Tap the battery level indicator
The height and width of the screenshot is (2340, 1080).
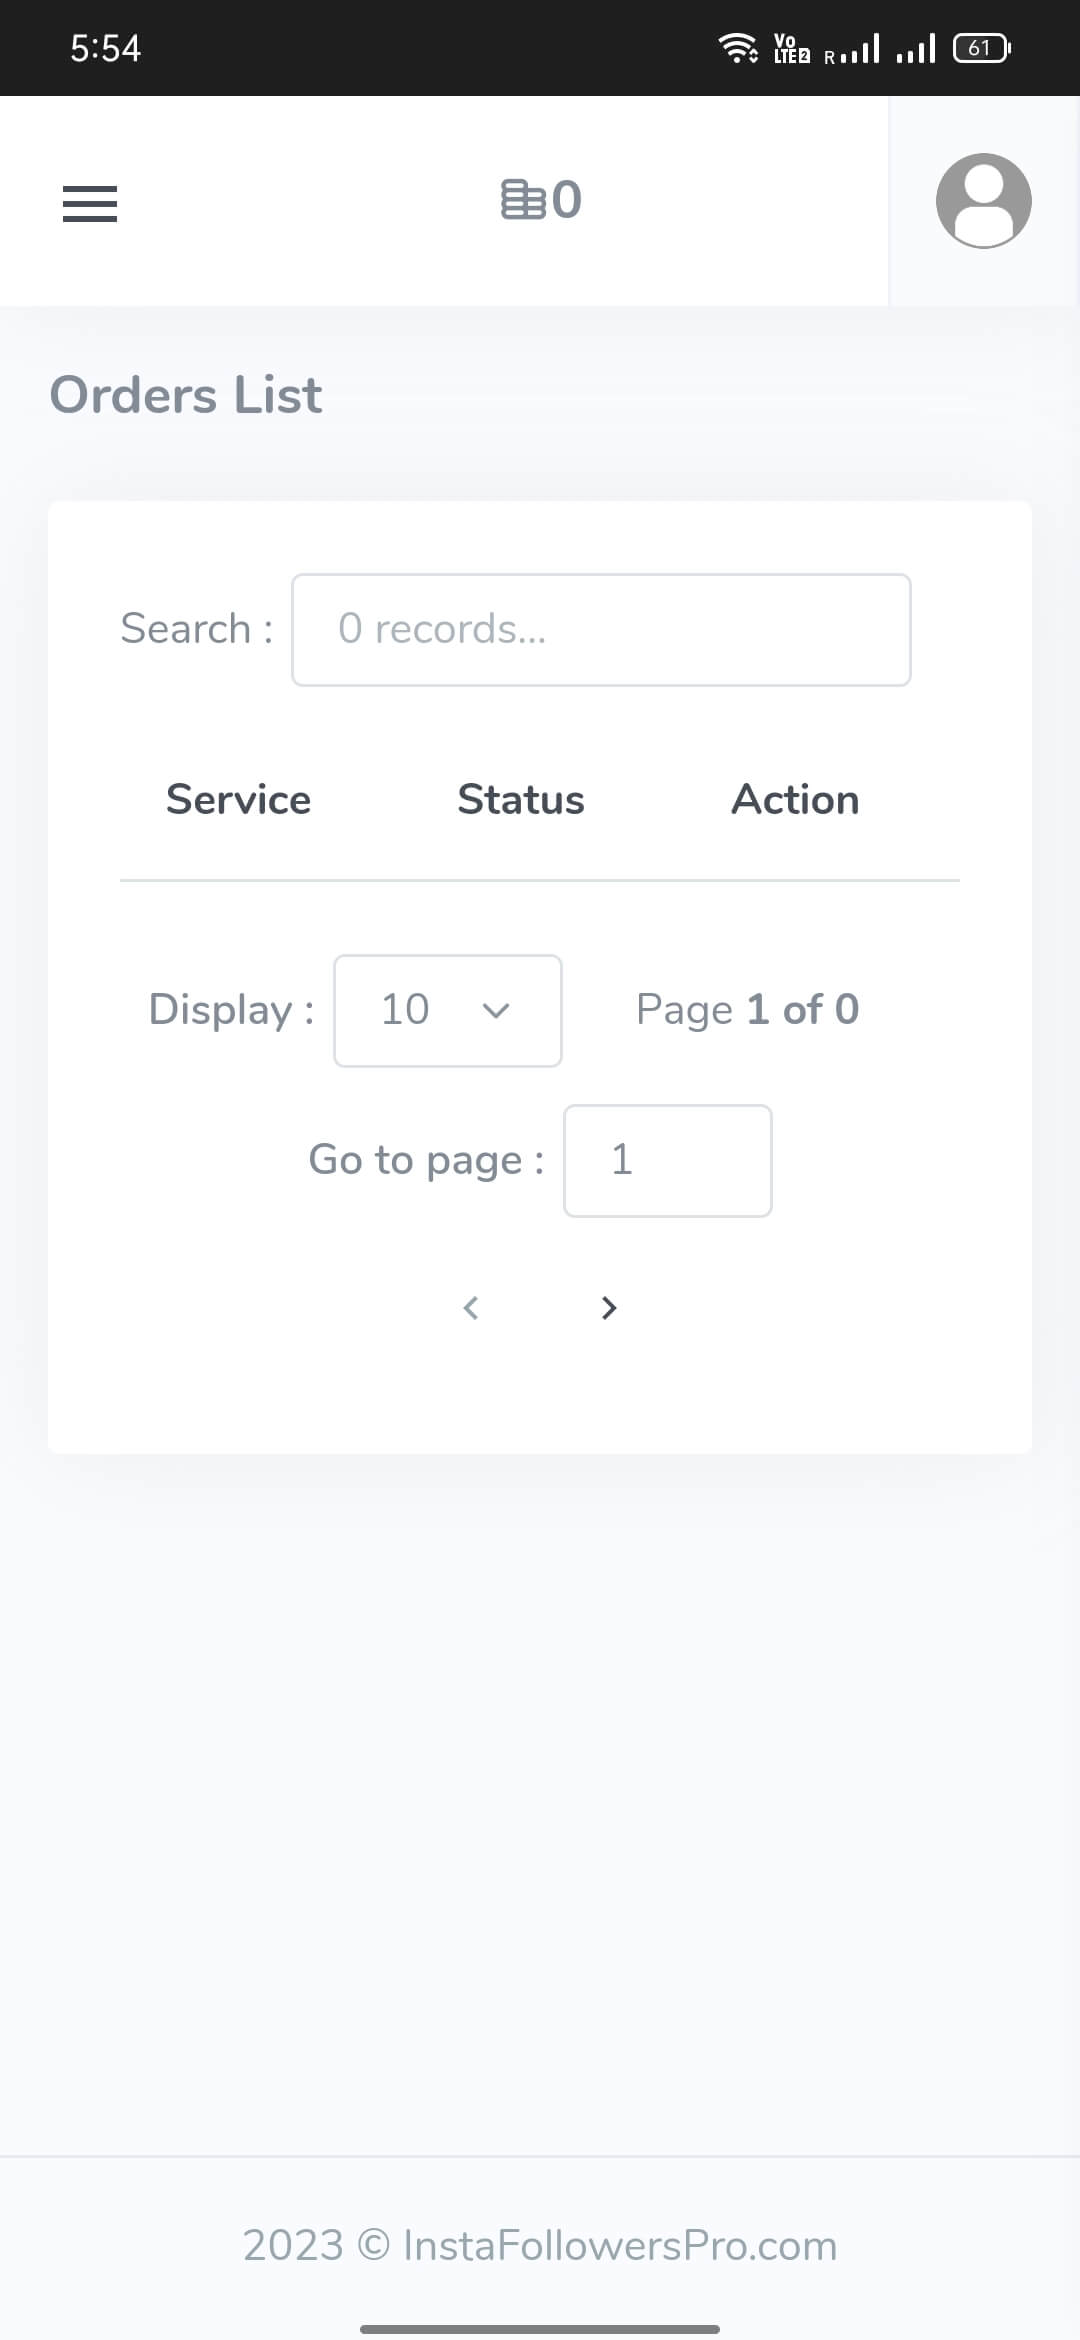(x=981, y=47)
